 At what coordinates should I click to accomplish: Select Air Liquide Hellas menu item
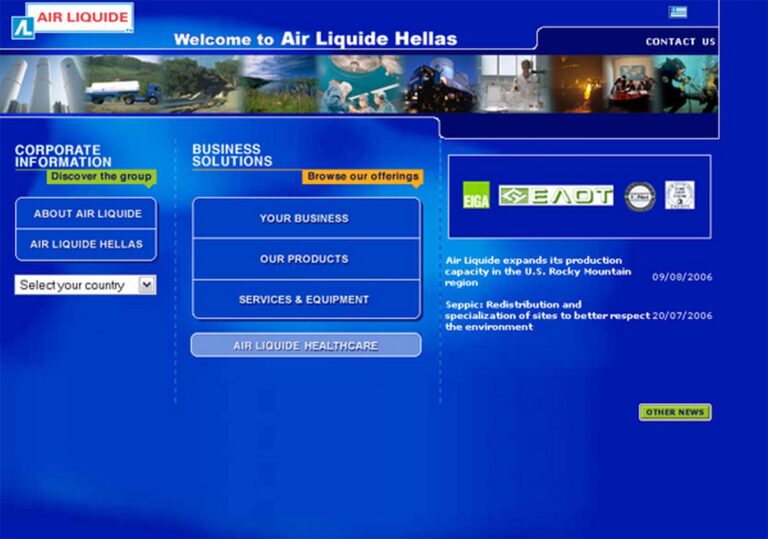click(x=86, y=244)
